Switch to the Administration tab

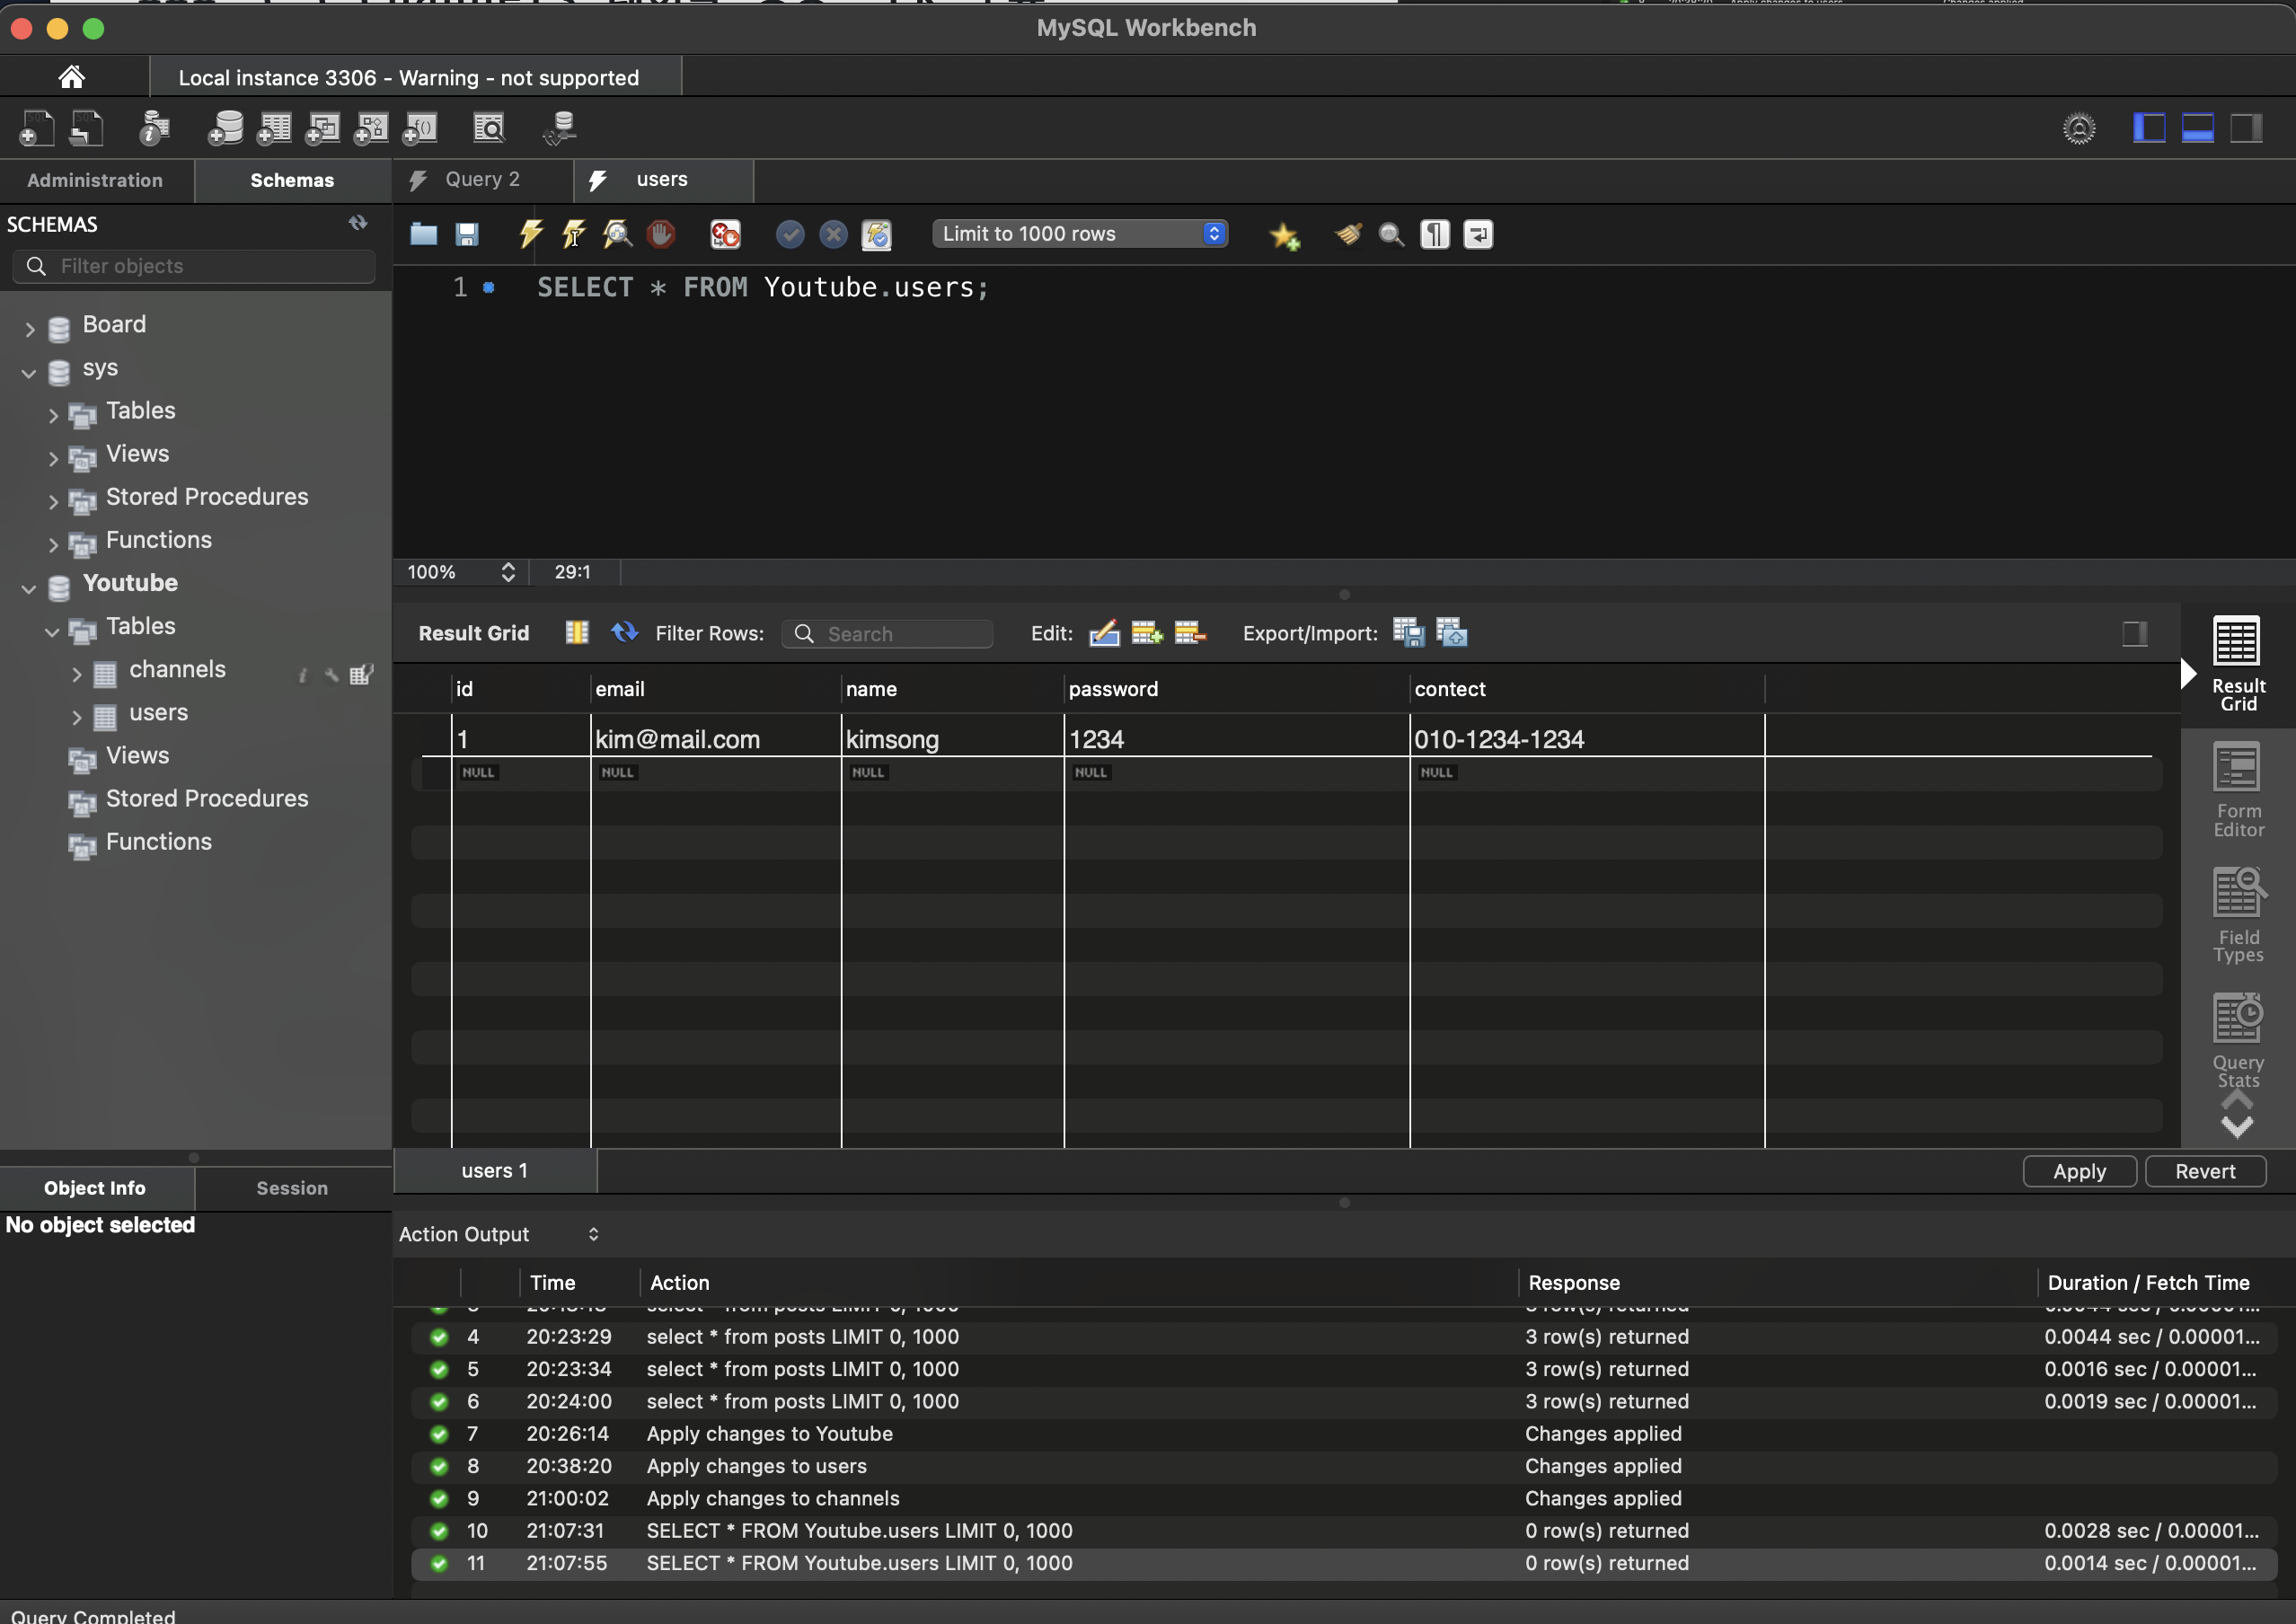pos(95,180)
